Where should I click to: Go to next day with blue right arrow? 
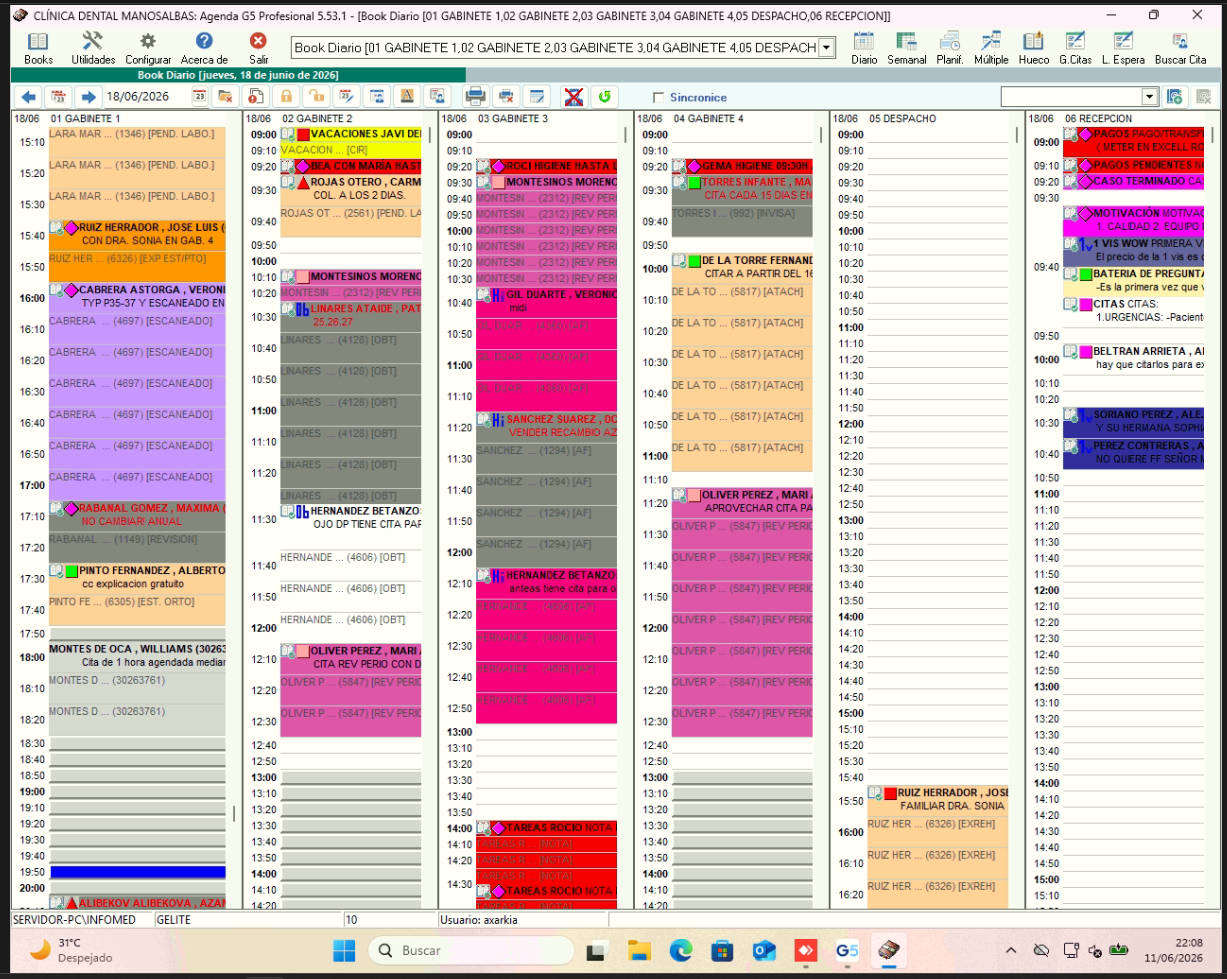pos(88,96)
